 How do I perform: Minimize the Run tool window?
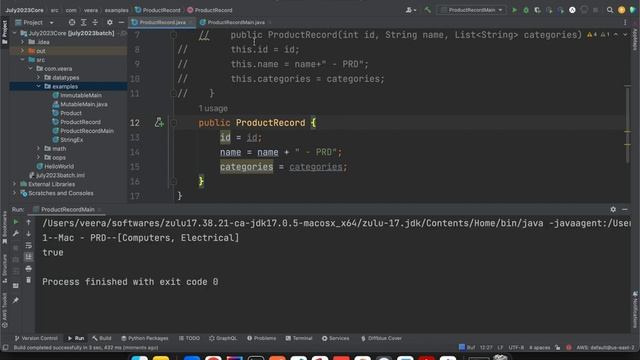[x=625, y=209]
